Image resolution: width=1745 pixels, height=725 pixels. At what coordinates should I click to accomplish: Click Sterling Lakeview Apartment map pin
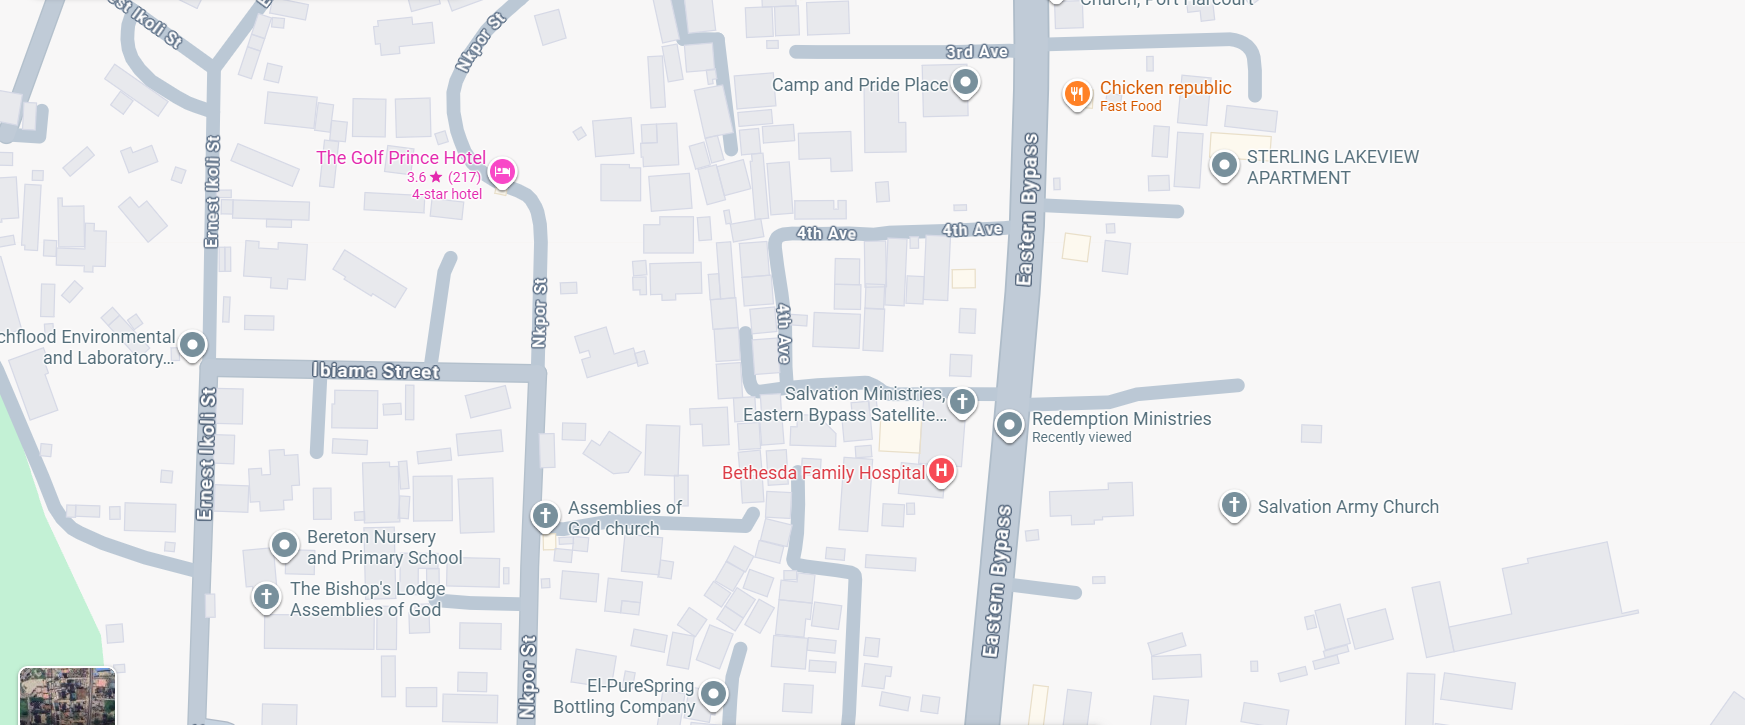1224,165
